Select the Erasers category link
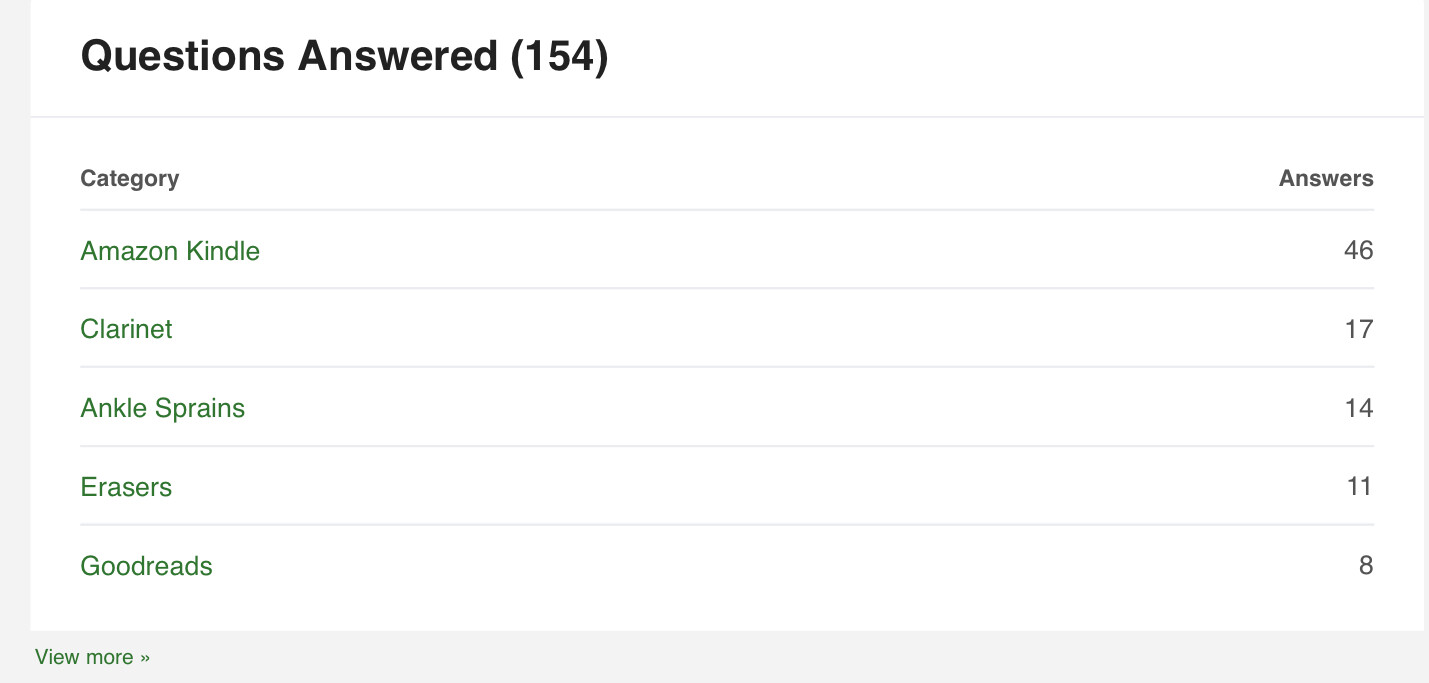Screen dimensions: 1429x683 (126, 487)
